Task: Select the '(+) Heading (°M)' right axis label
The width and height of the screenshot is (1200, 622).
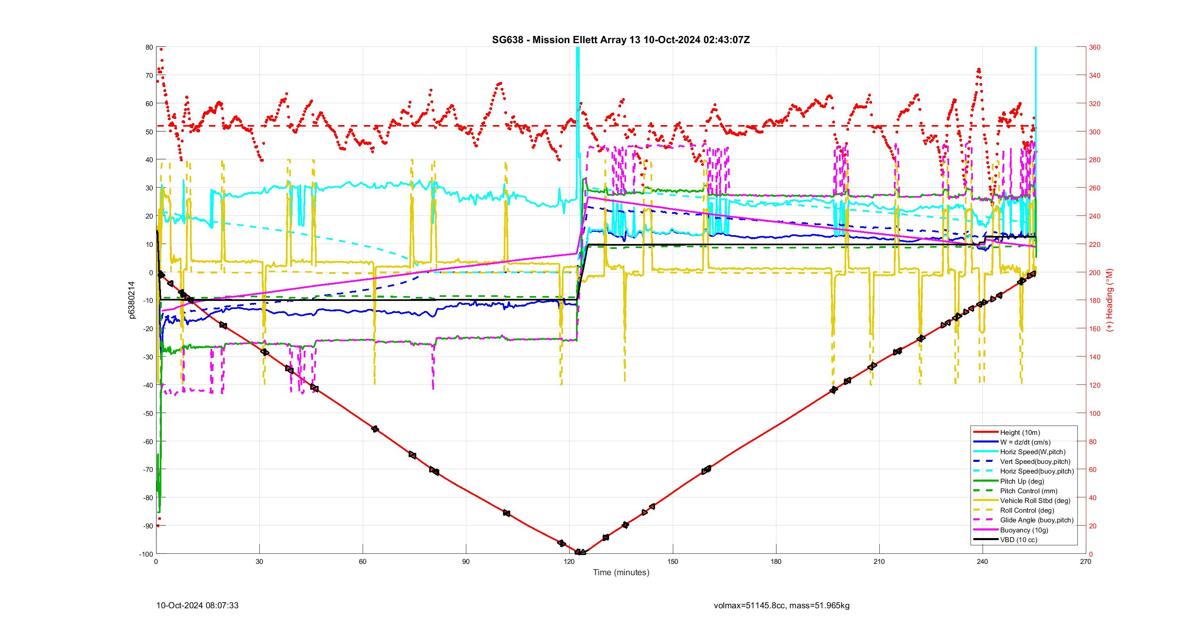Action: [1110, 300]
